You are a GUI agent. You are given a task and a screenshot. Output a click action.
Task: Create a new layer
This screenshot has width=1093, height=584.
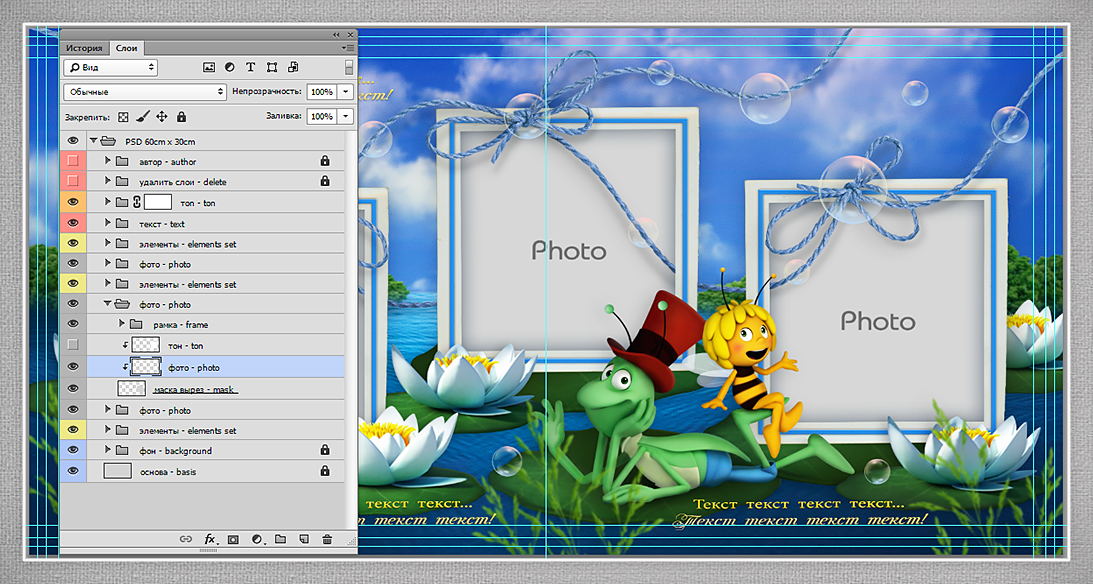(x=304, y=539)
